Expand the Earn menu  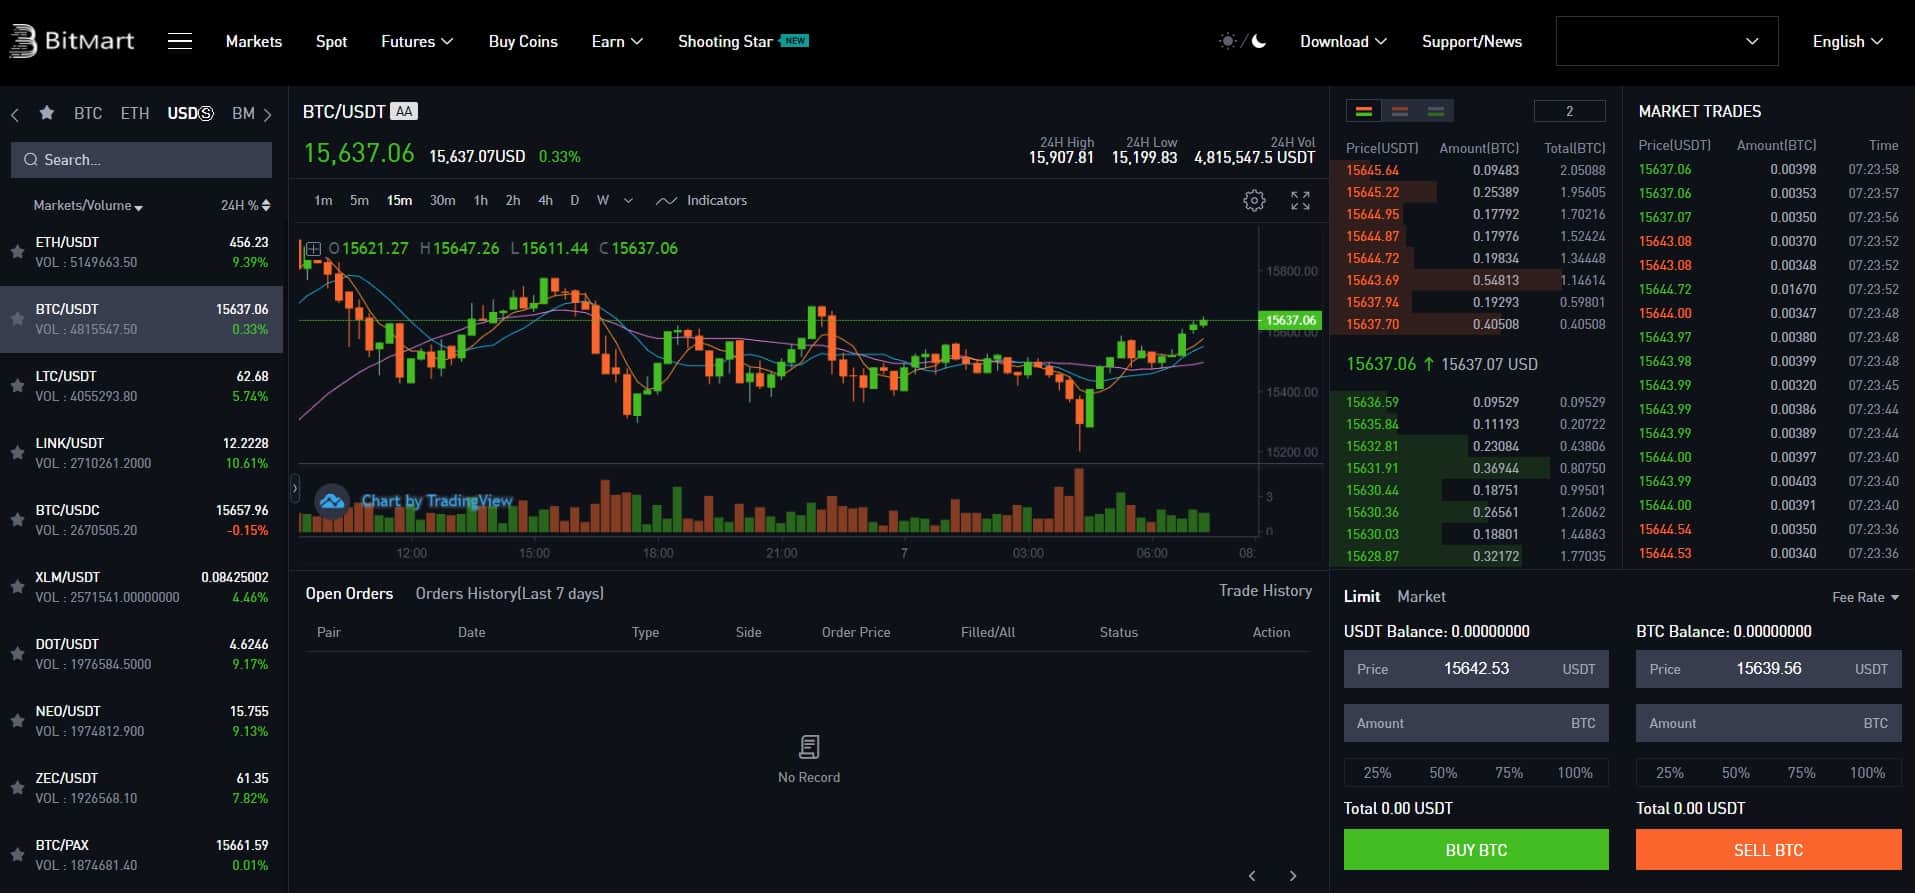[x=617, y=41]
